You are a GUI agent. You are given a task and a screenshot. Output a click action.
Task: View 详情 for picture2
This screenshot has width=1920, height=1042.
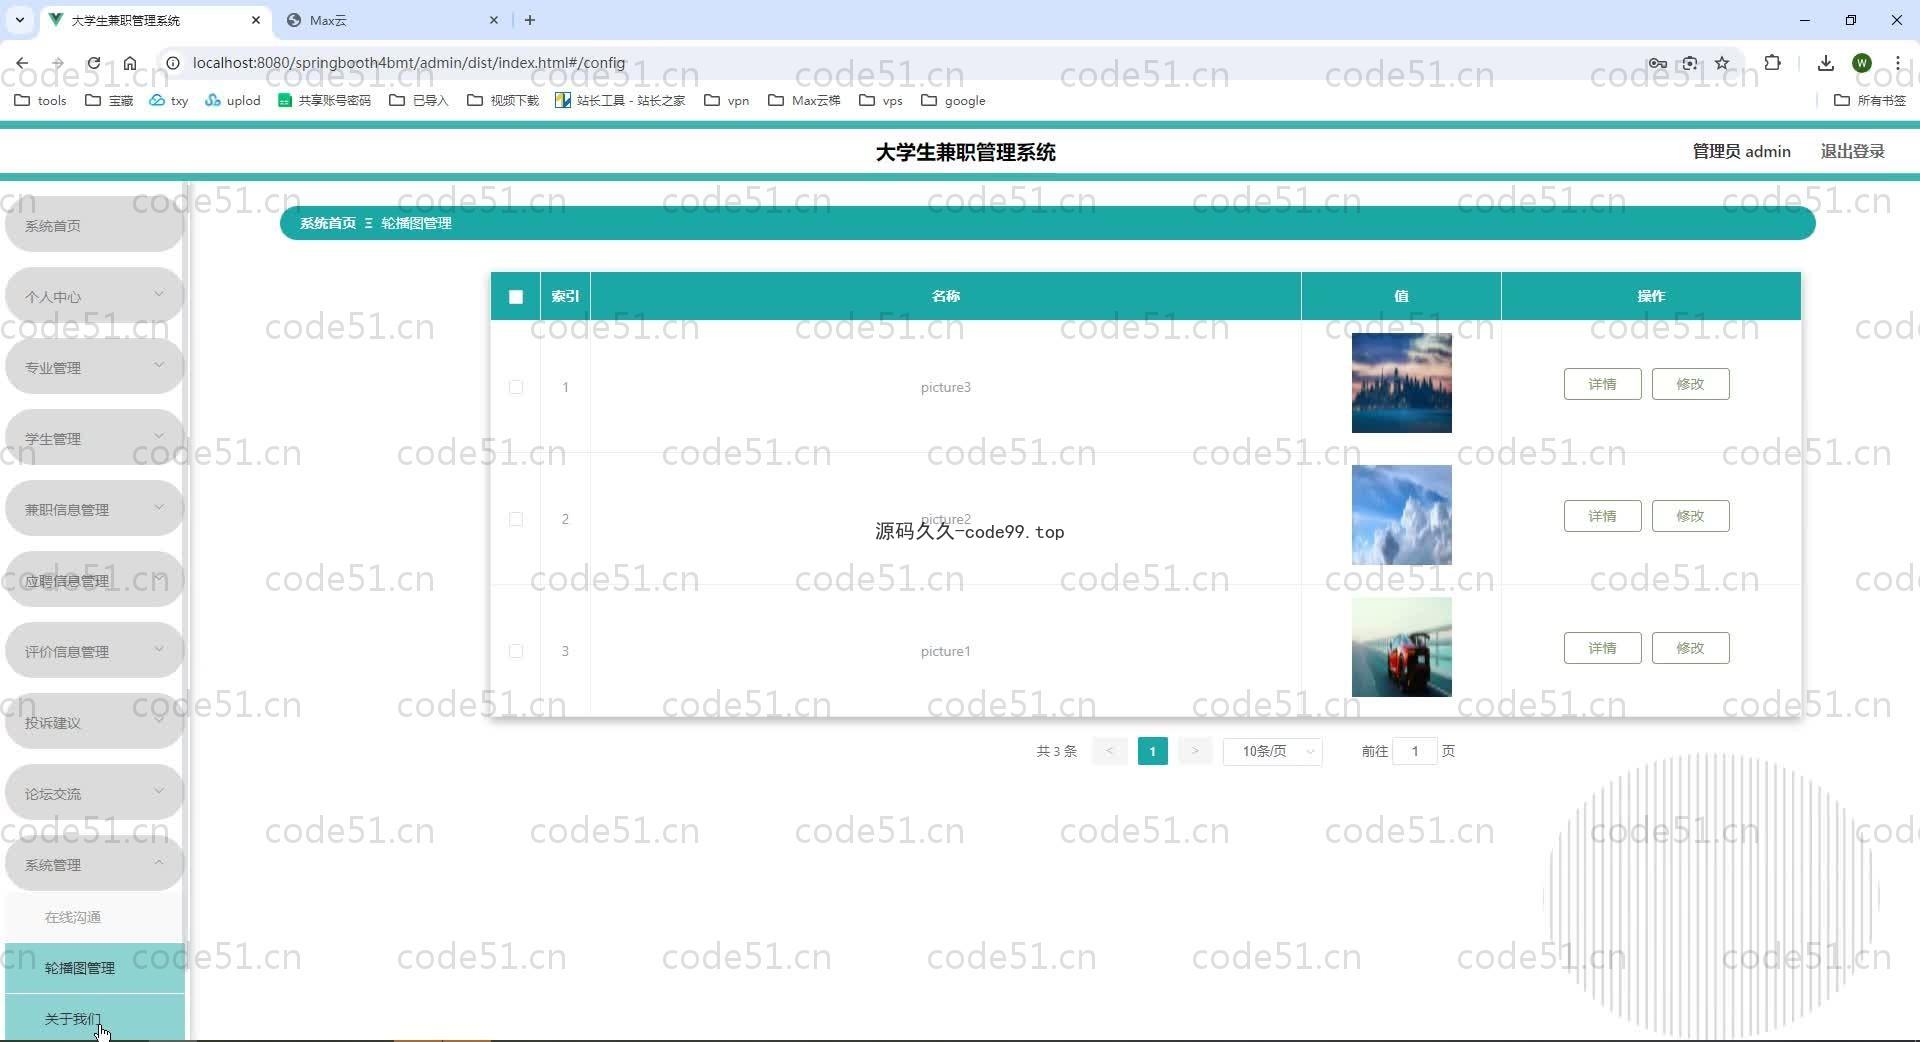(x=1602, y=516)
